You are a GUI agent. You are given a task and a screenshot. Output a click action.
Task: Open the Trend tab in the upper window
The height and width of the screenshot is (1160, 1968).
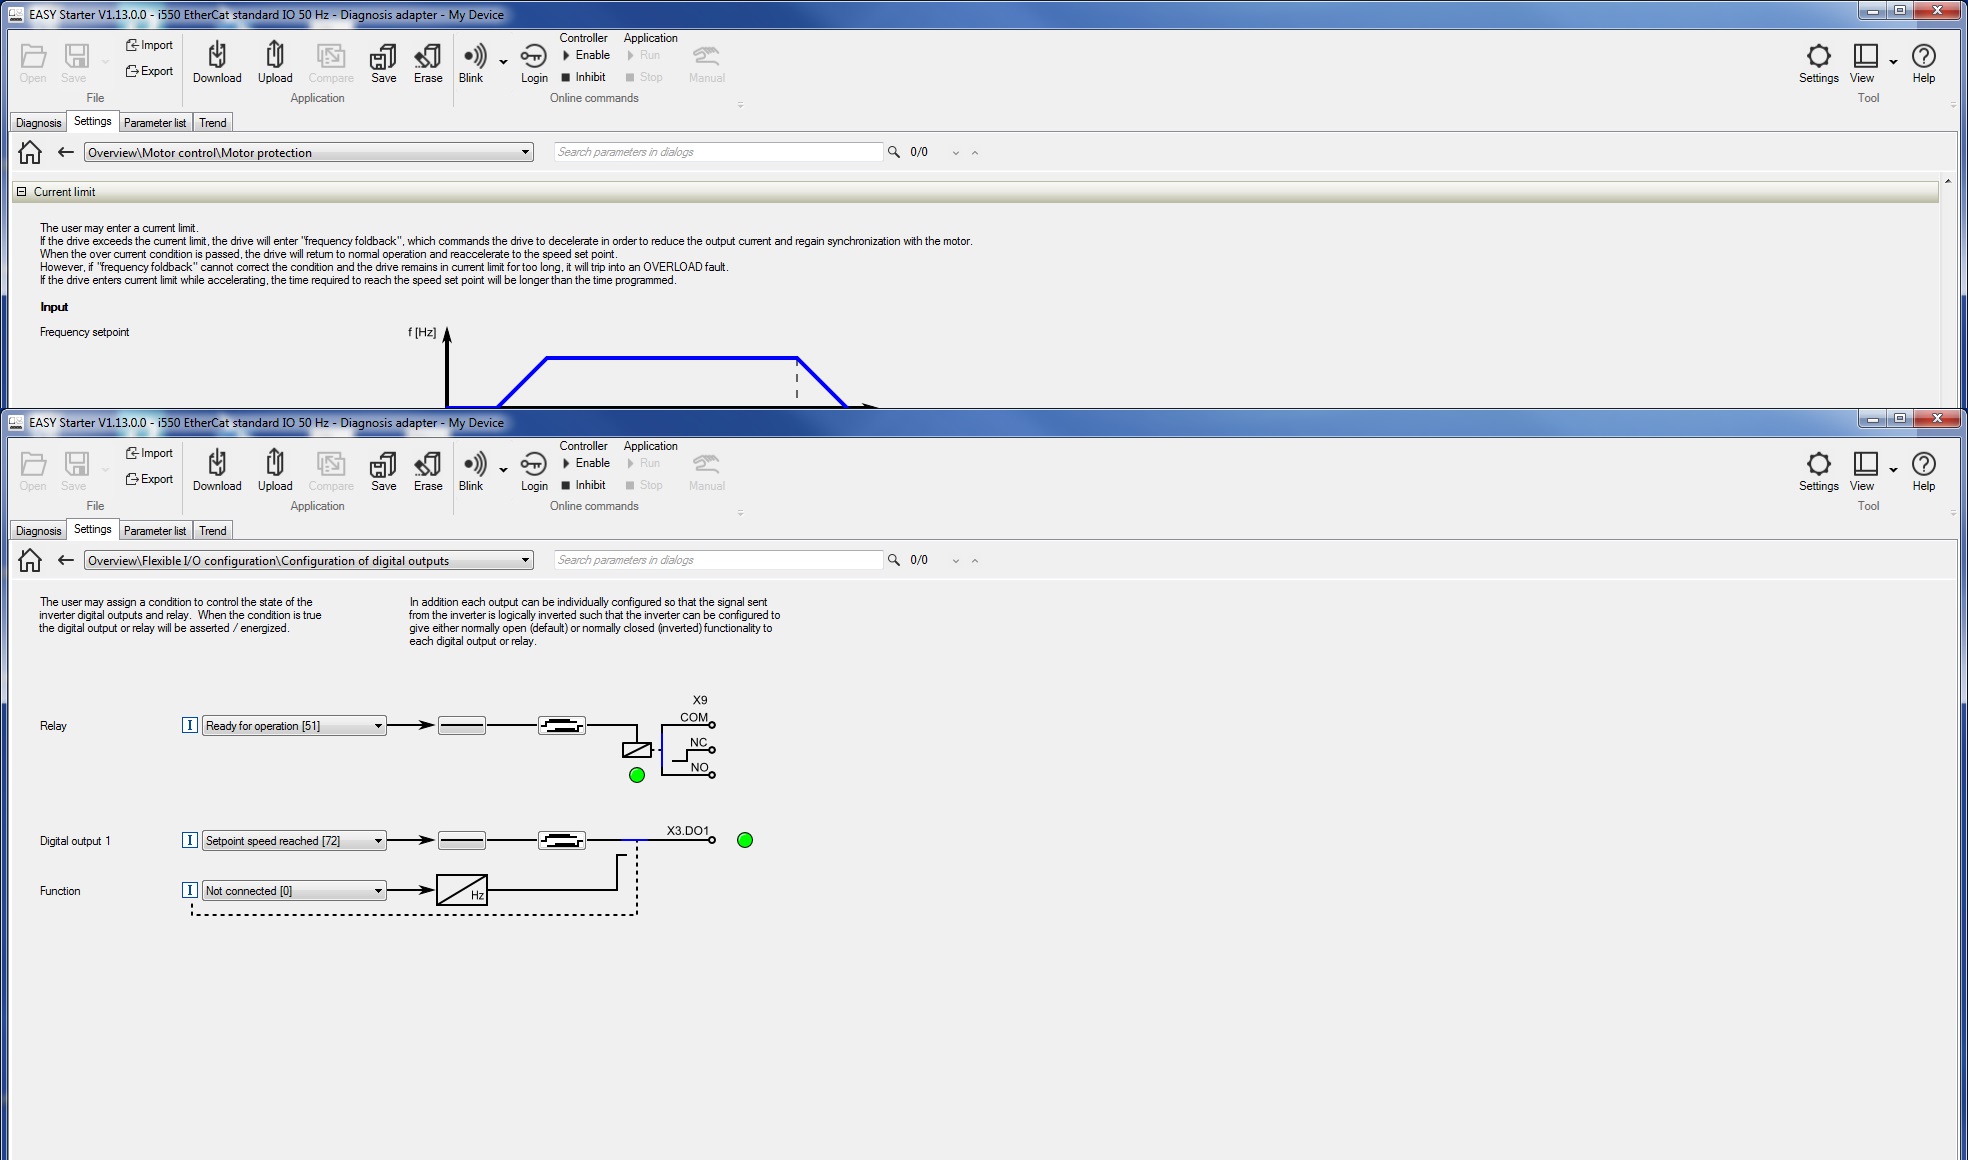(x=212, y=123)
